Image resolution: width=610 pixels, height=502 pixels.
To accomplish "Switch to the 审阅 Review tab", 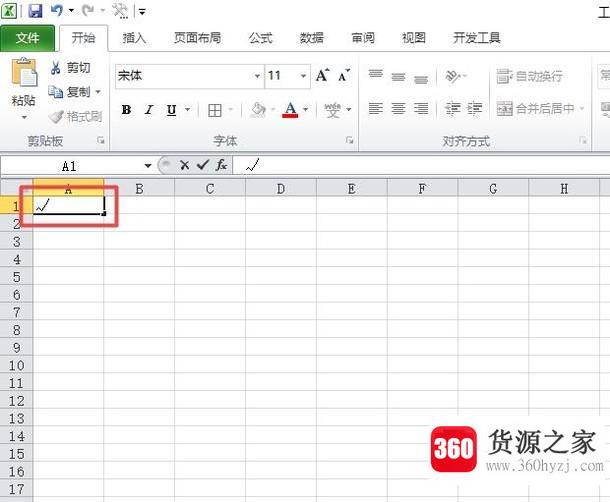I will click(x=363, y=38).
